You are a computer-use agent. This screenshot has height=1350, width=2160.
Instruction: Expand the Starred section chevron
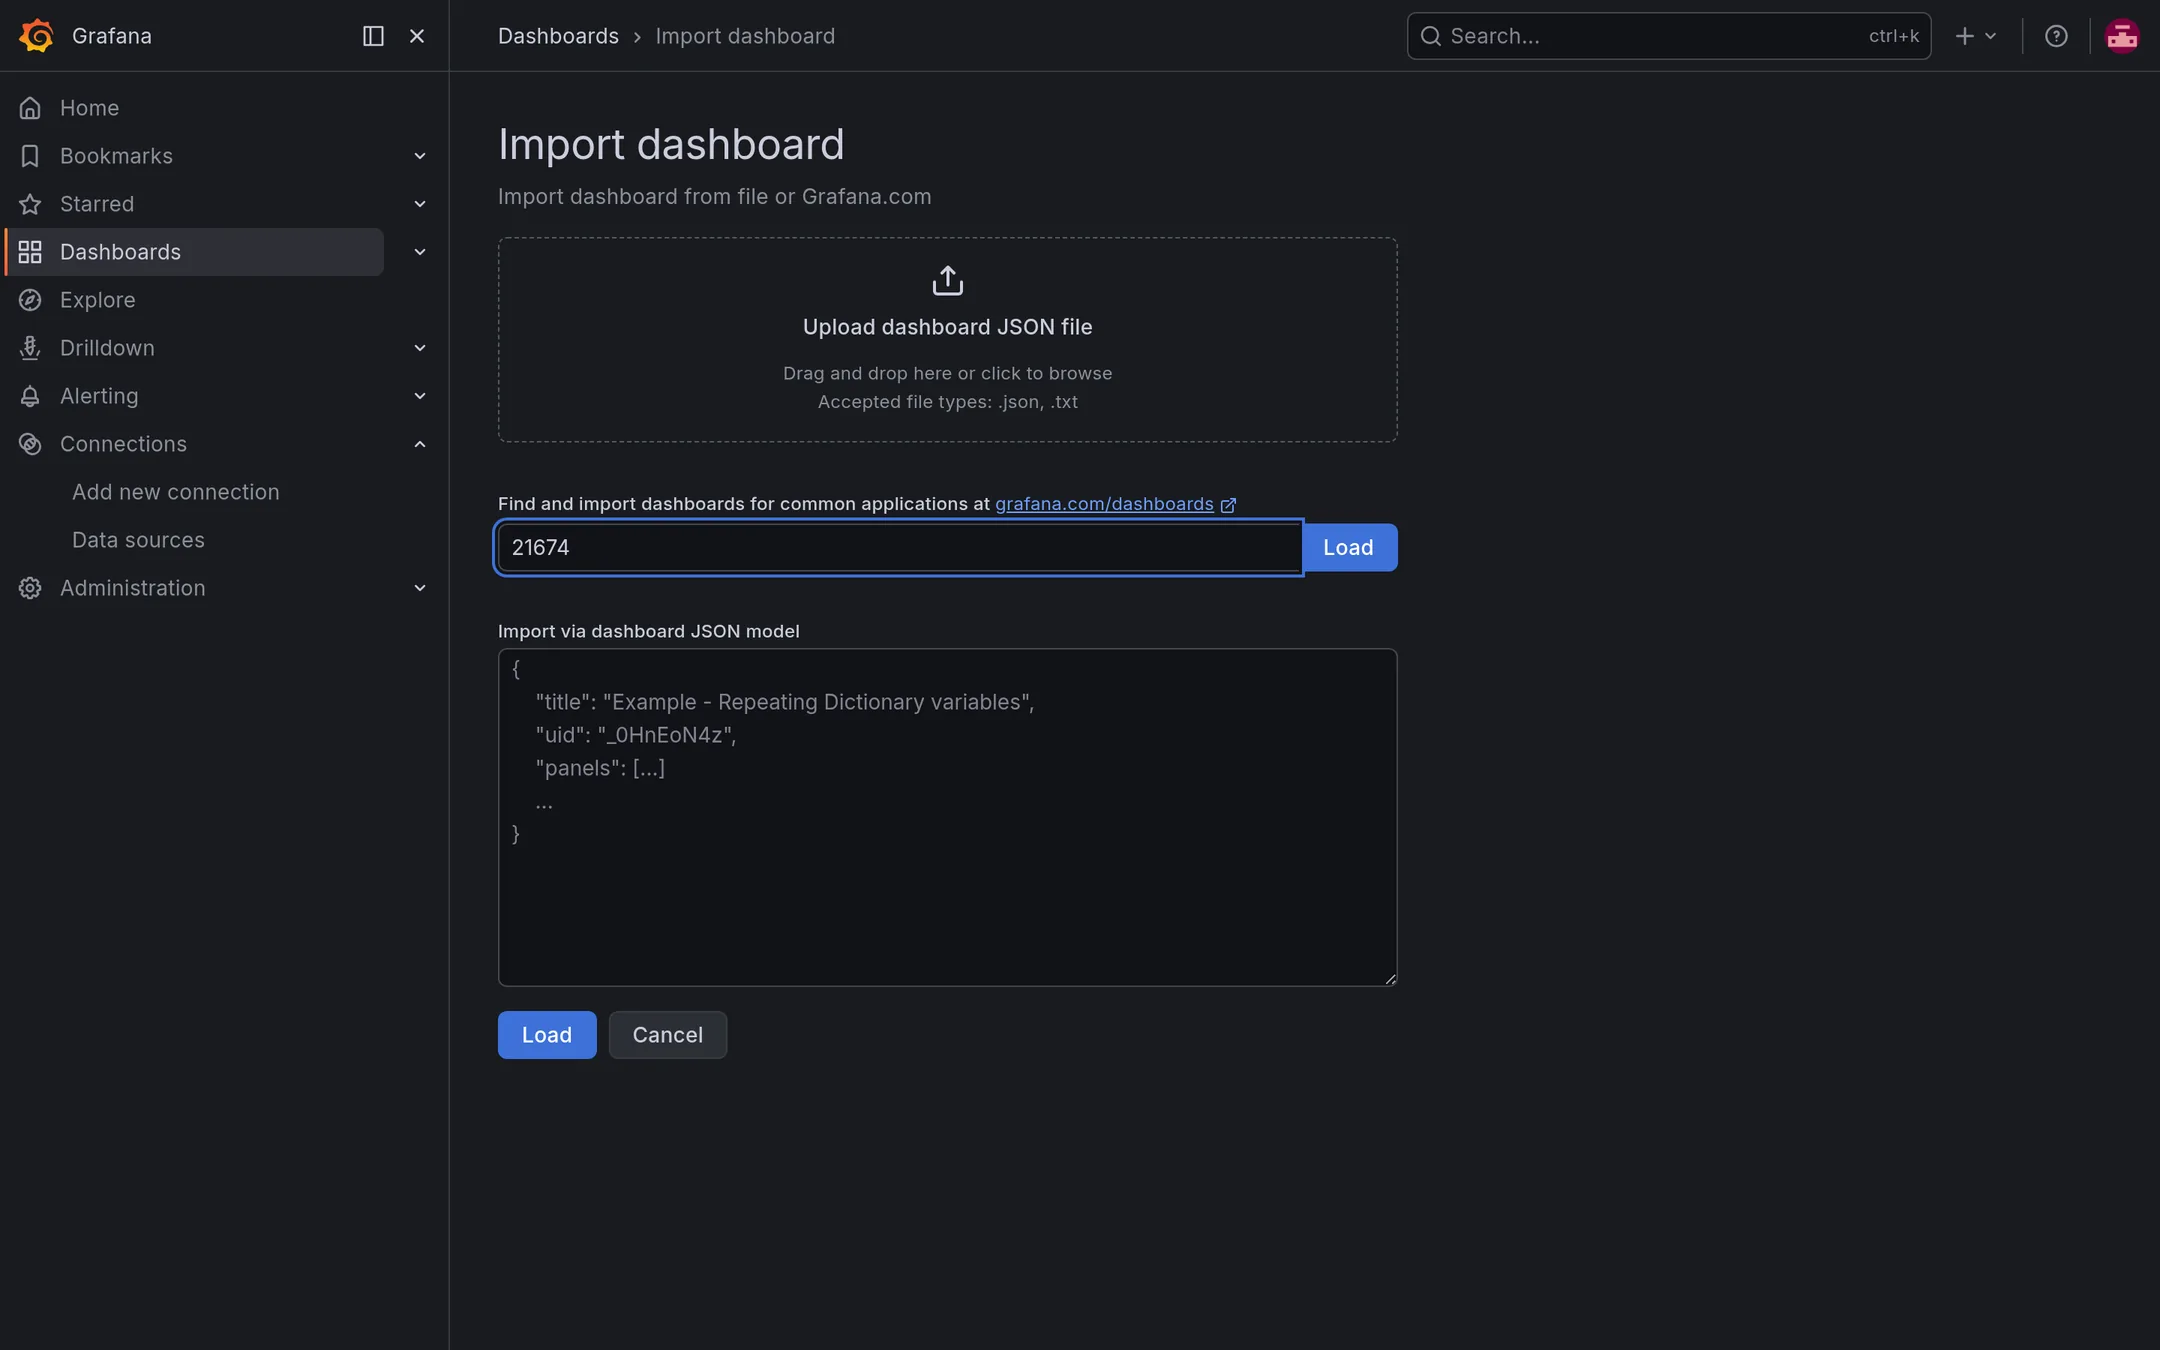420,204
